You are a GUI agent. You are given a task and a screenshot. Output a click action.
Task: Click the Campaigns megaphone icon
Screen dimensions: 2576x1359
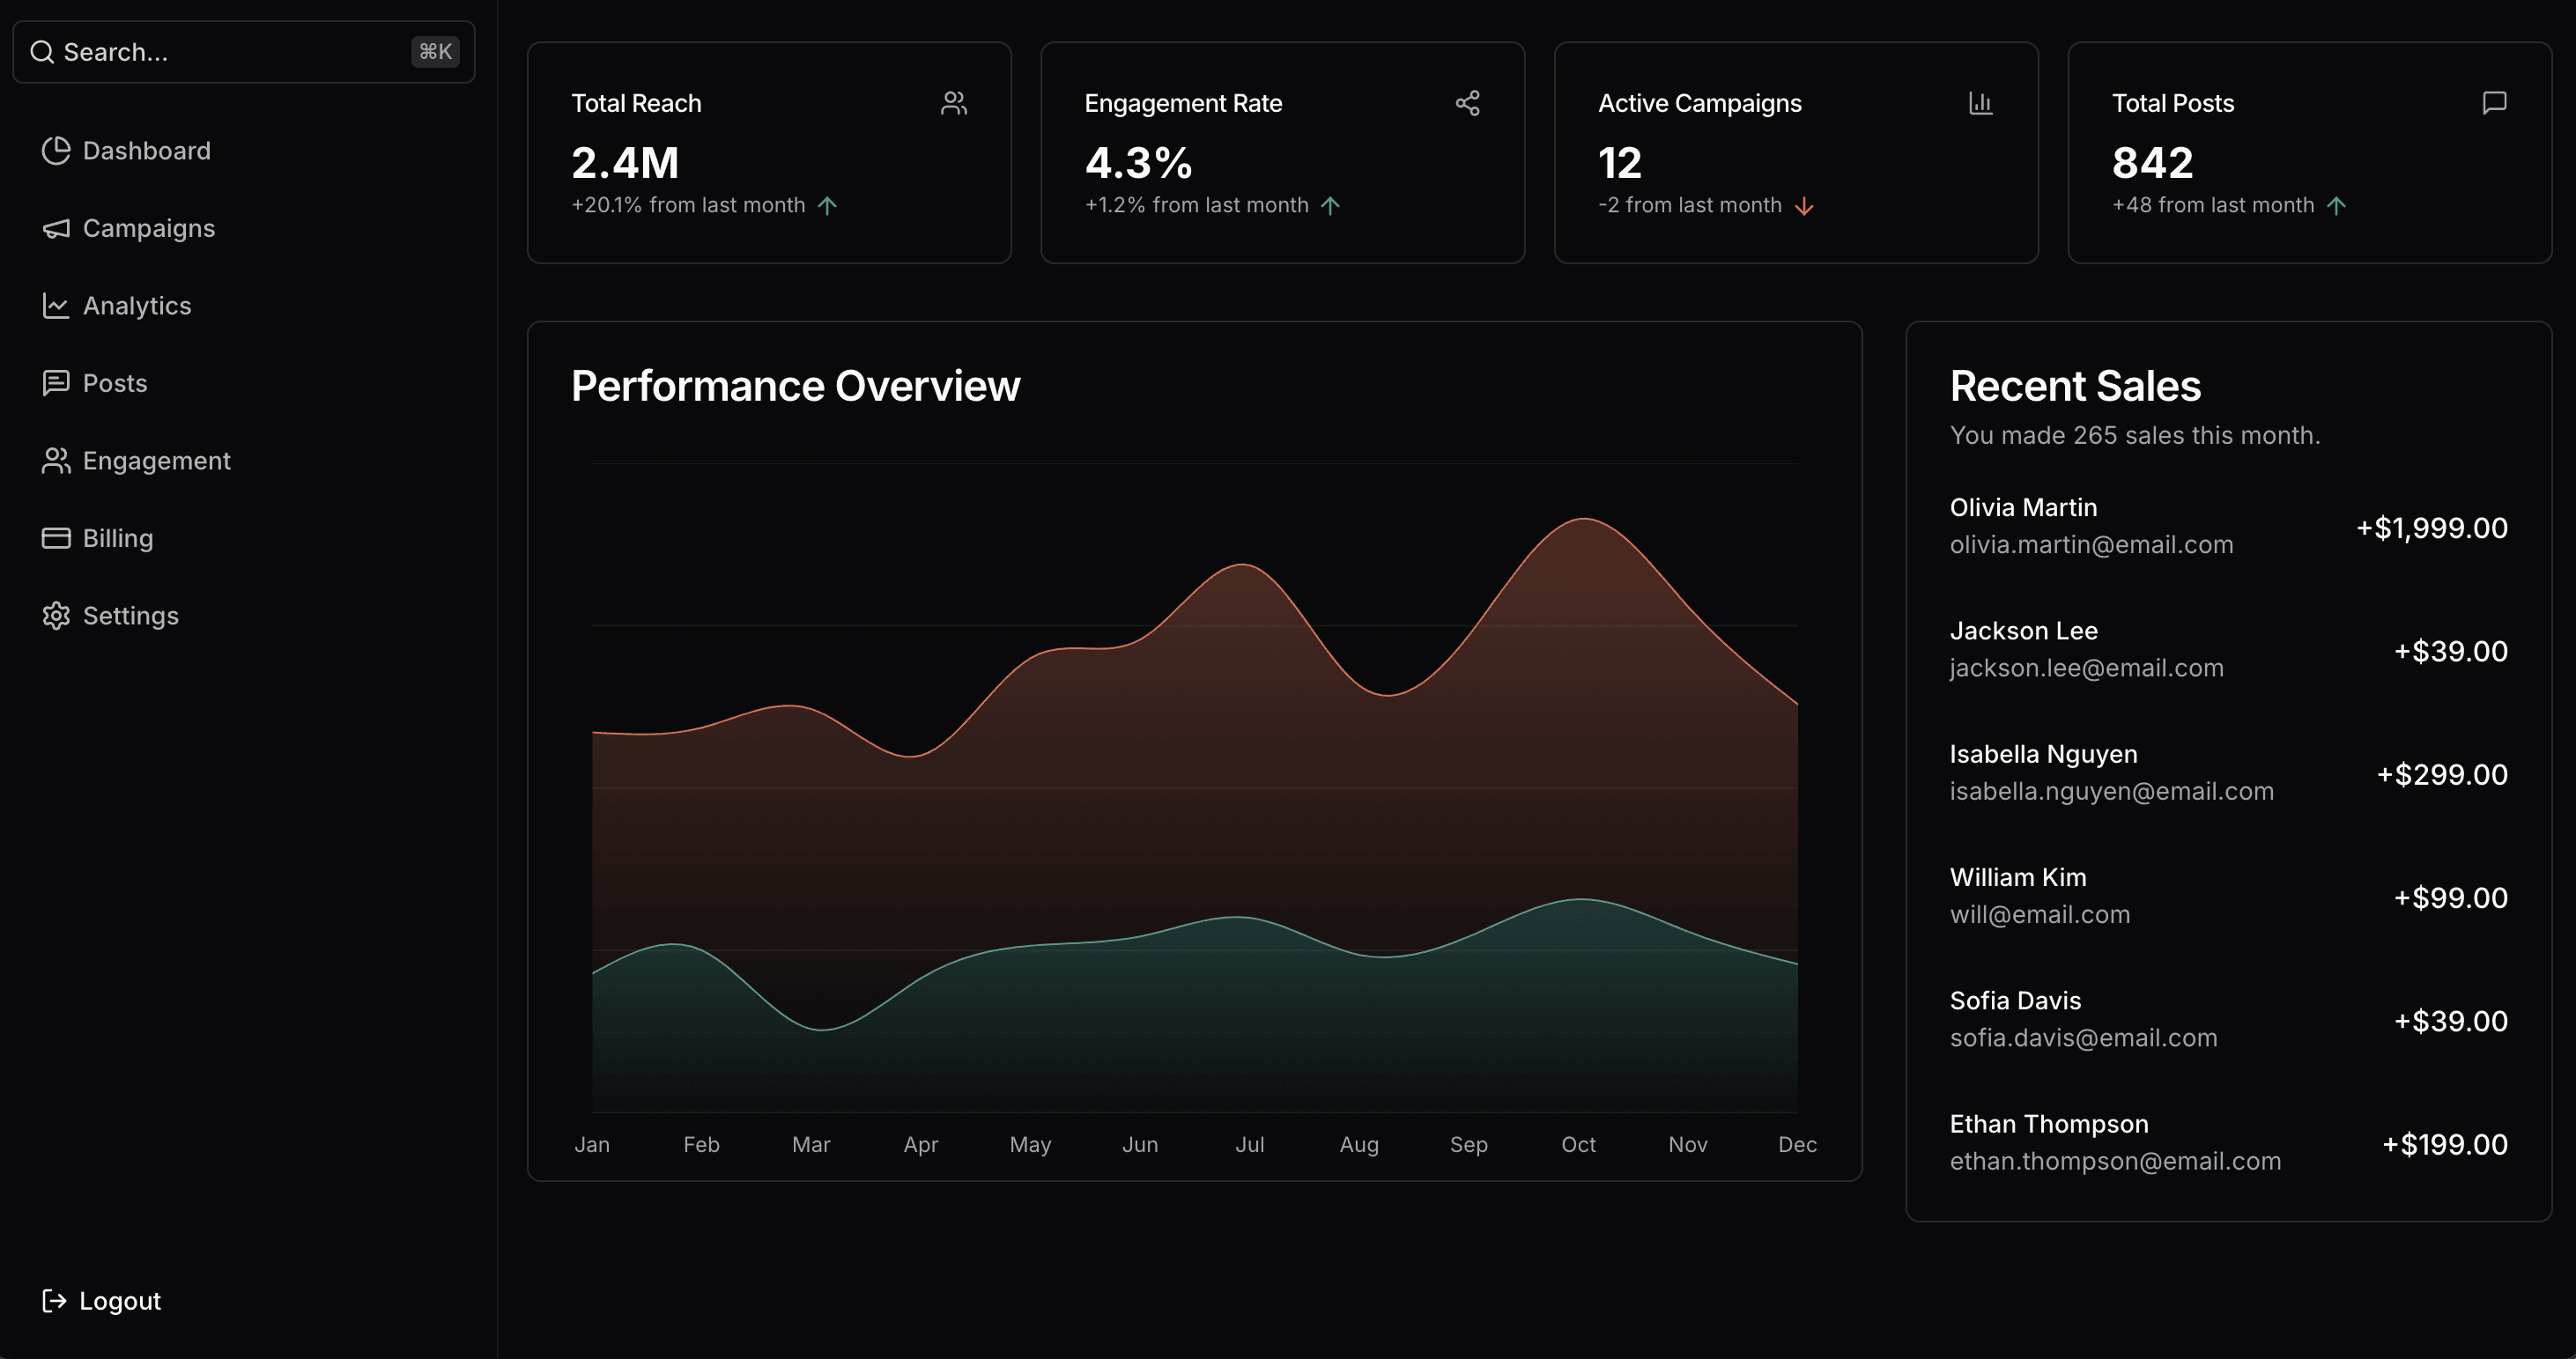pyautogui.click(x=56, y=228)
